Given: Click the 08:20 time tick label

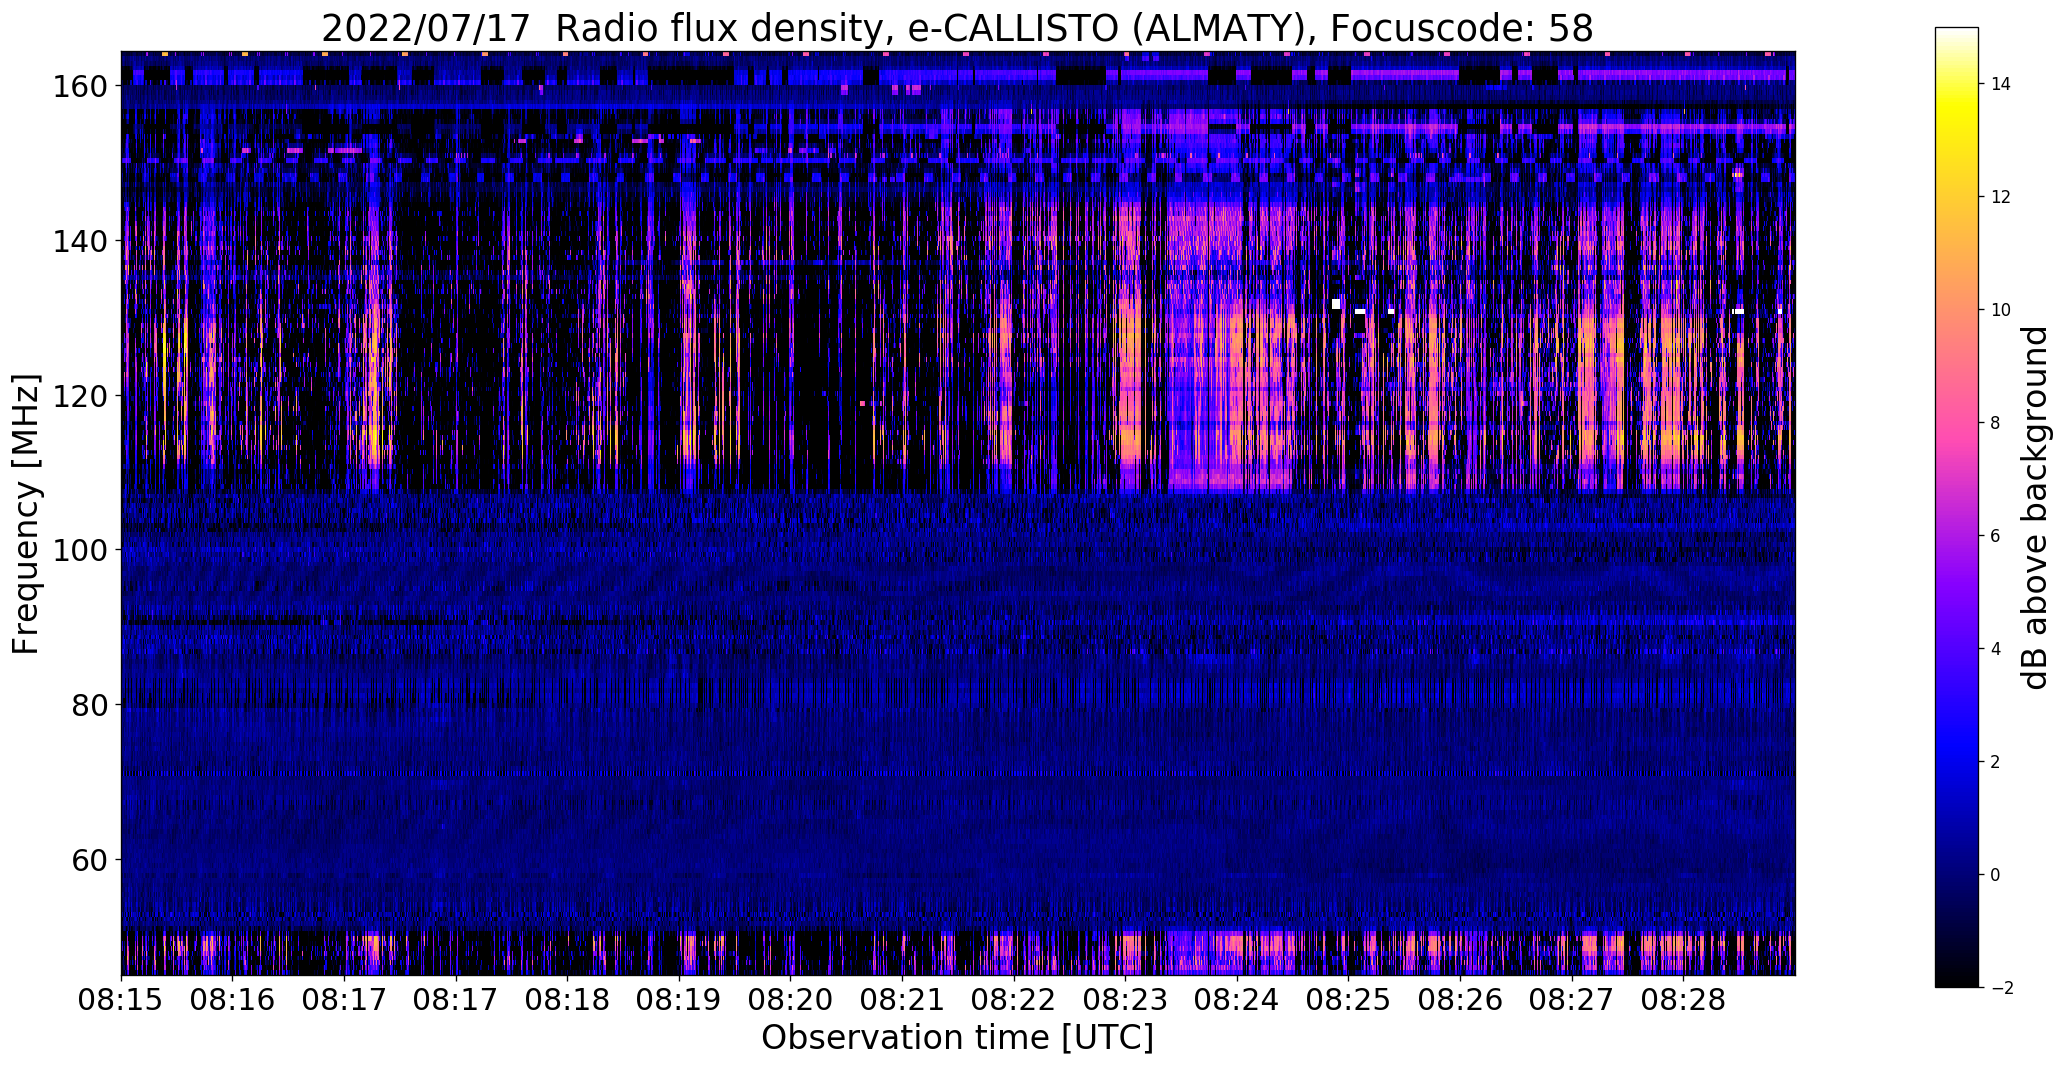Looking at the screenshot, I should point(790,1001).
